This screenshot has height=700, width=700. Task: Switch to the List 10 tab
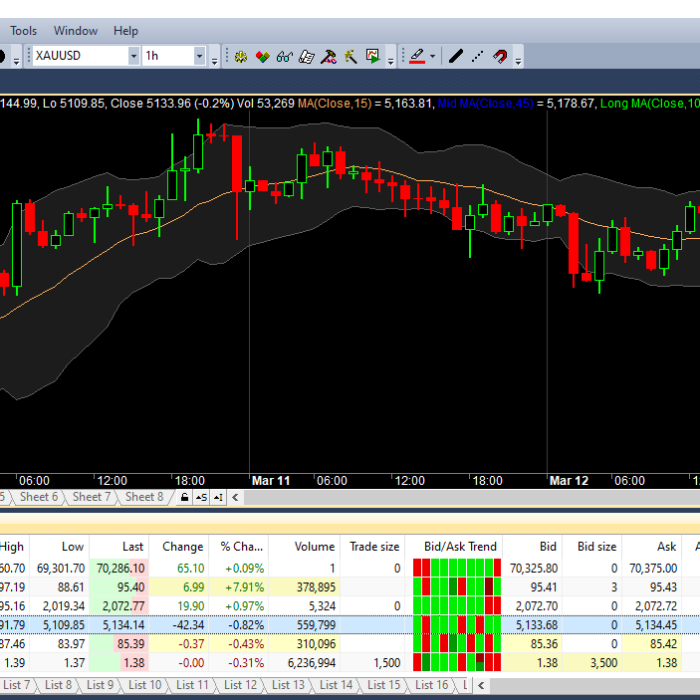coord(145,685)
